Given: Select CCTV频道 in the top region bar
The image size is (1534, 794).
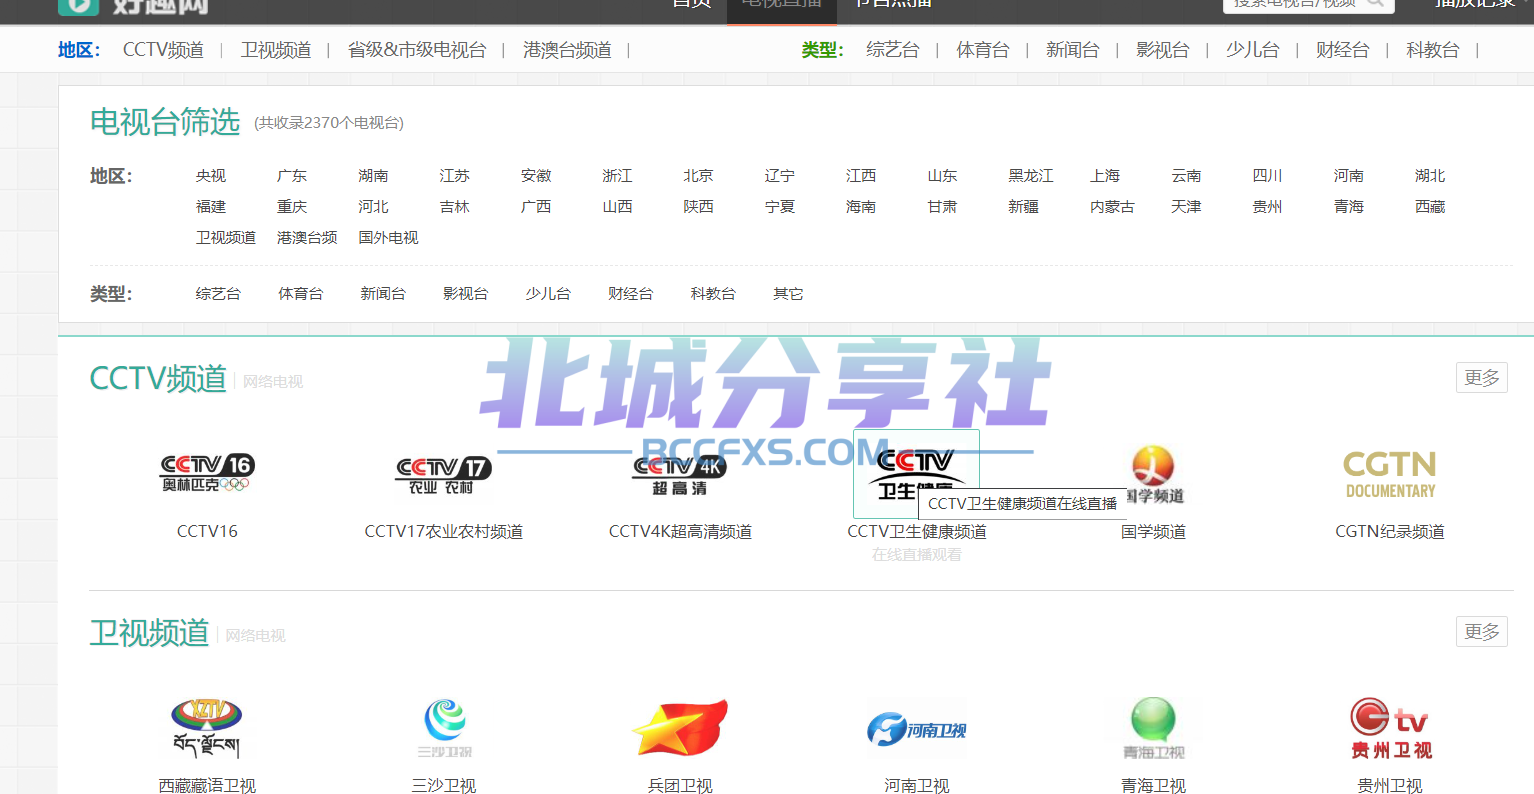Looking at the screenshot, I should click(x=163, y=50).
